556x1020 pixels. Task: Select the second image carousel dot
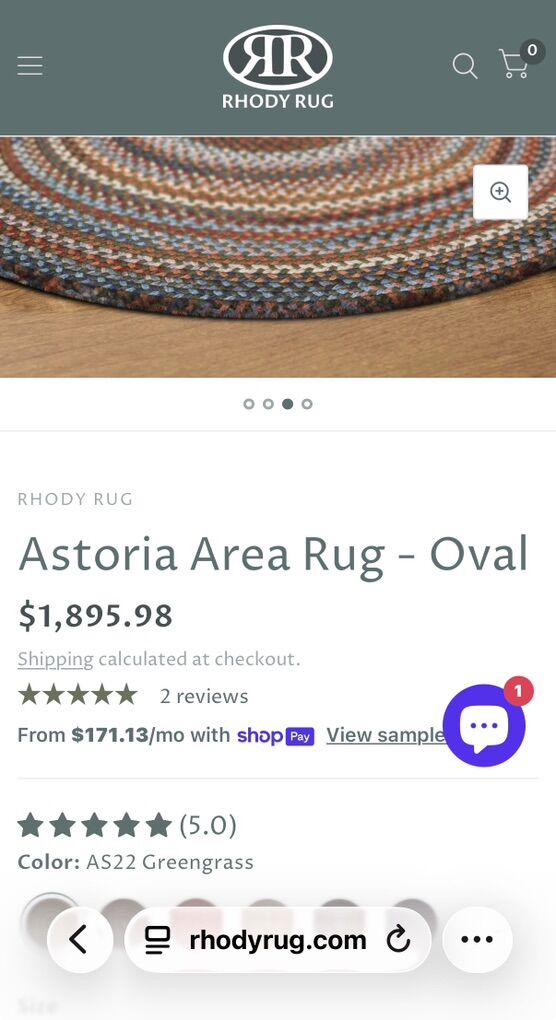point(268,404)
